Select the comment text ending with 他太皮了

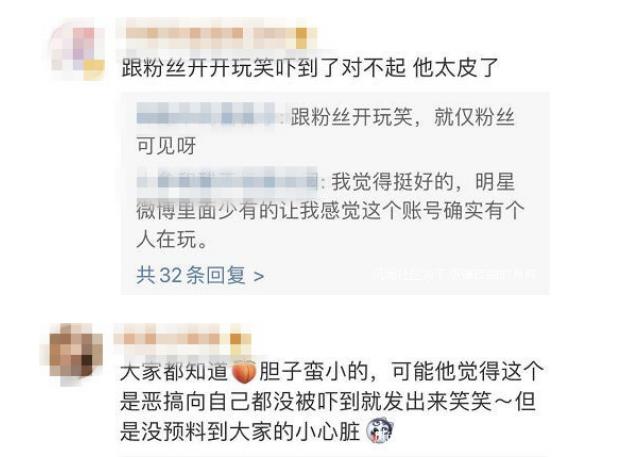tap(310, 67)
